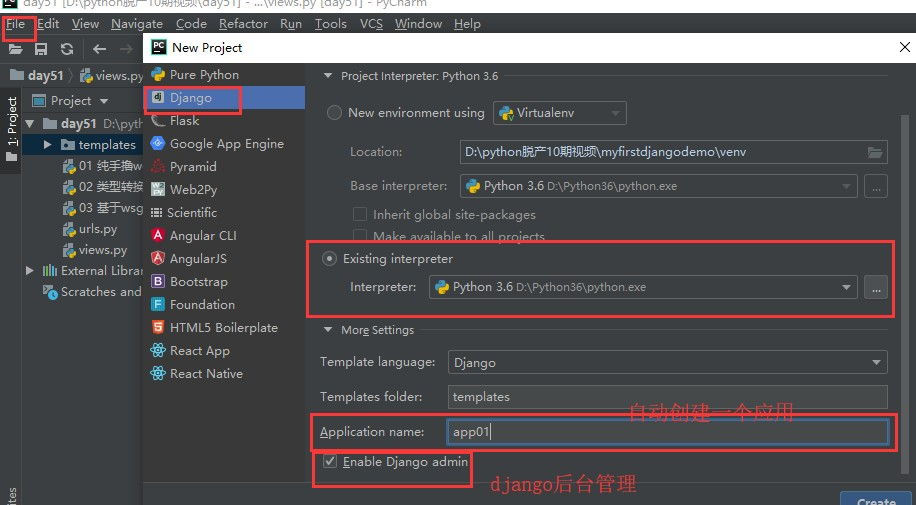Click the Application name input field

click(x=668, y=432)
